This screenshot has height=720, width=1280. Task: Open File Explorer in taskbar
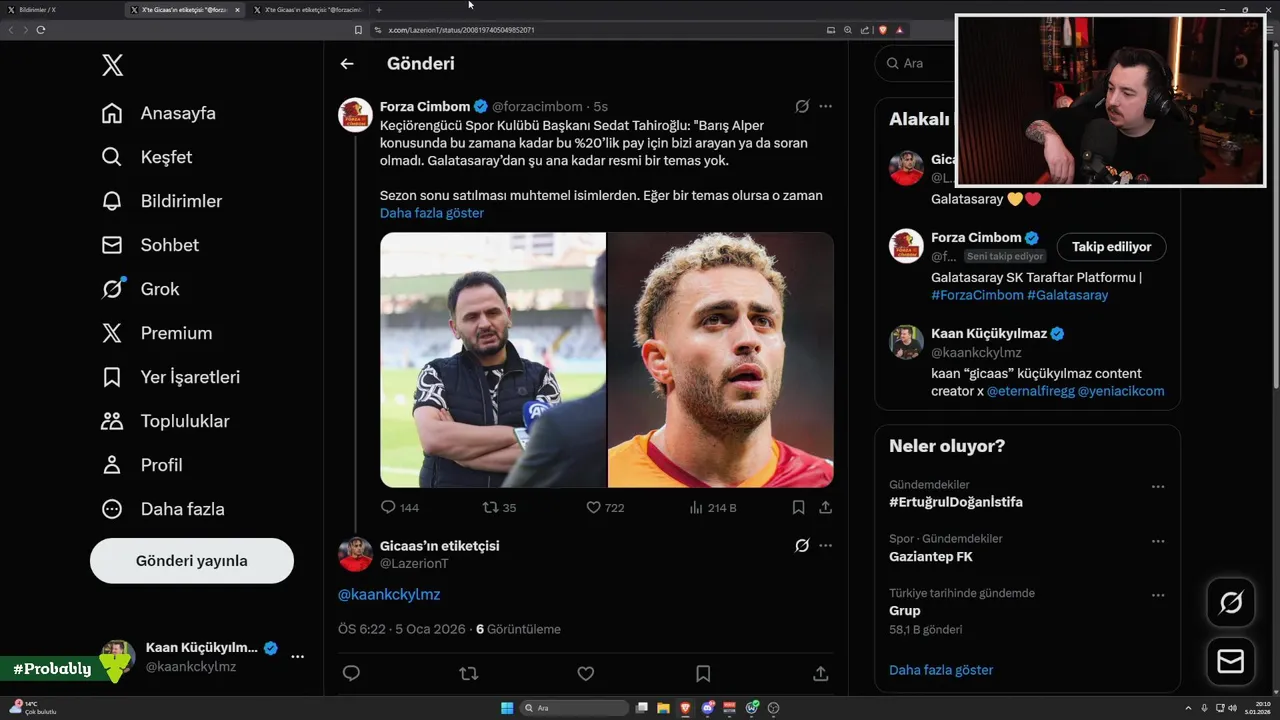(x=663, y=708)
